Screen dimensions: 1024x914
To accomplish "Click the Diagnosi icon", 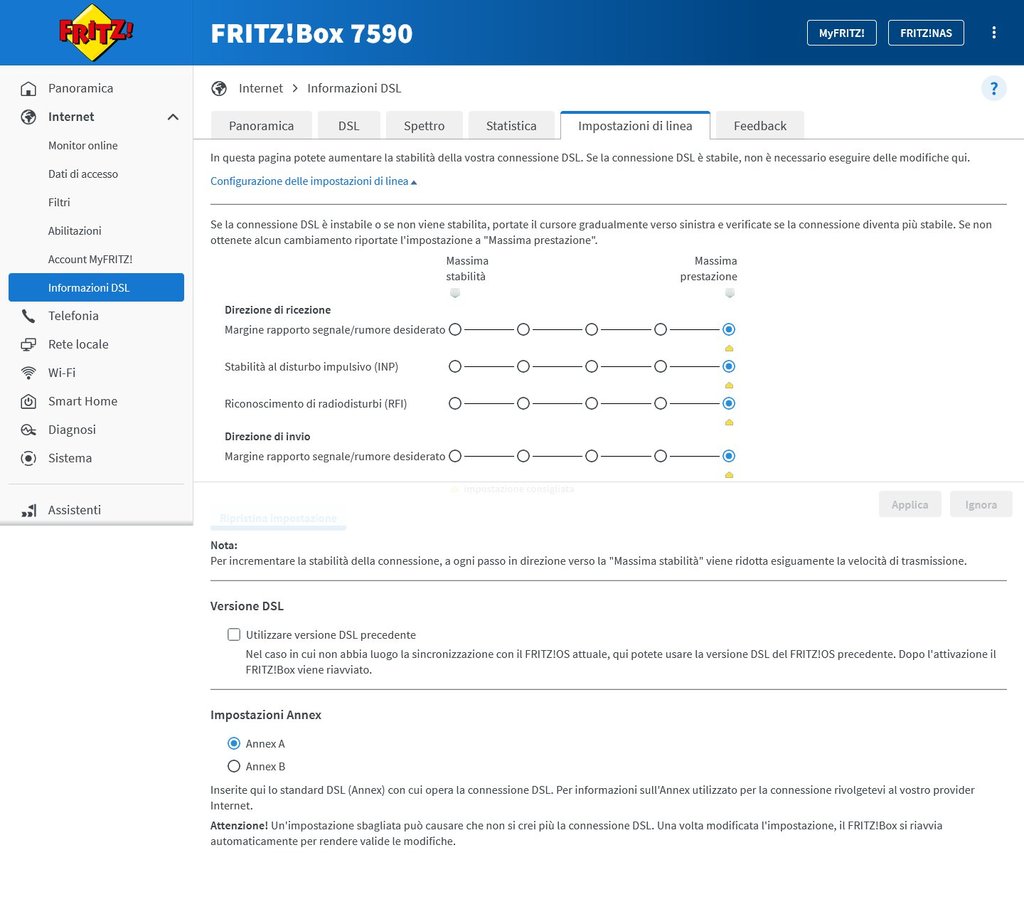I will [x=28, y=430].
